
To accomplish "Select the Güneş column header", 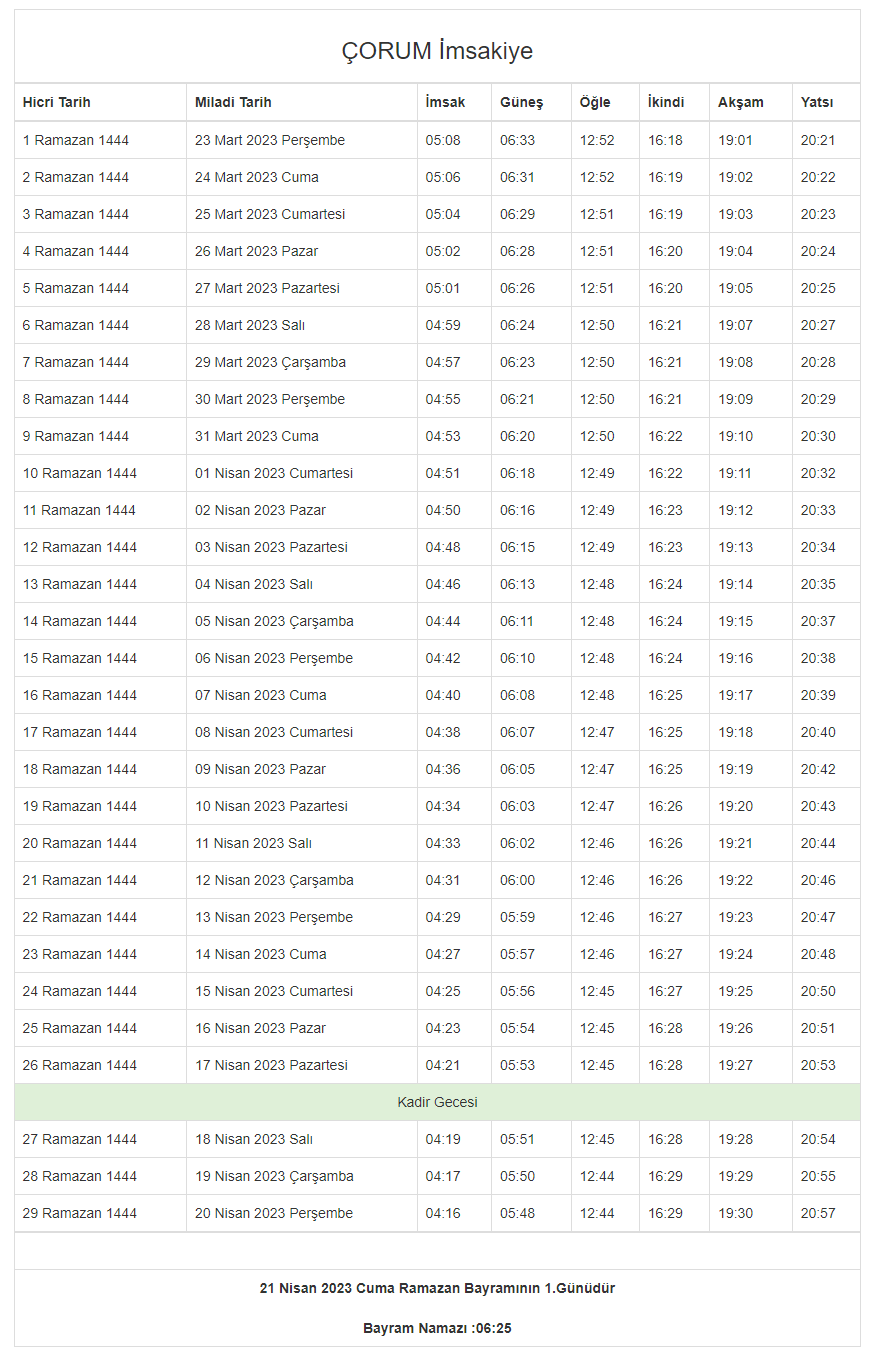I will (521, 102).
